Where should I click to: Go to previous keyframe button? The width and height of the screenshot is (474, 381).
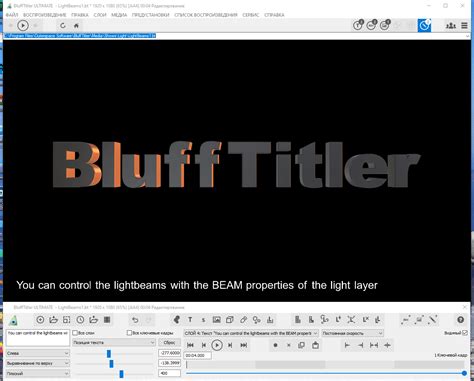204,345
